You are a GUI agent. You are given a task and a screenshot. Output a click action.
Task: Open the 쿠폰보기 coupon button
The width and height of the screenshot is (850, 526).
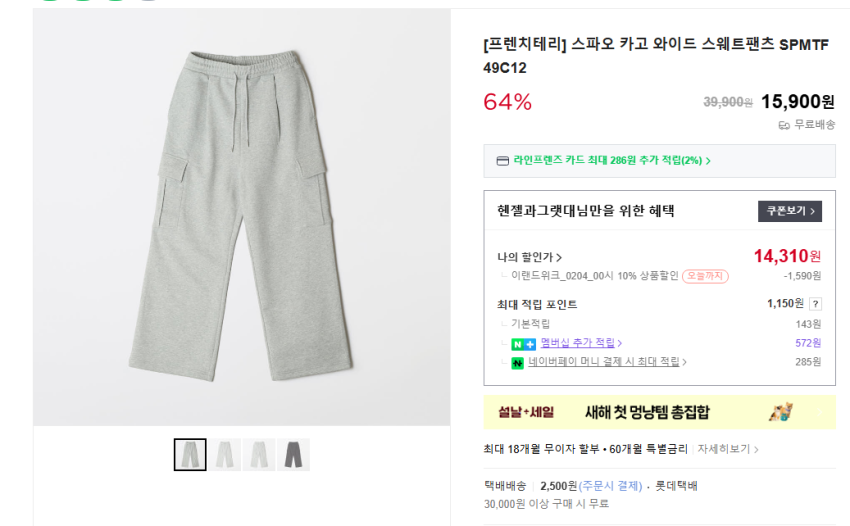pos(790,211)
